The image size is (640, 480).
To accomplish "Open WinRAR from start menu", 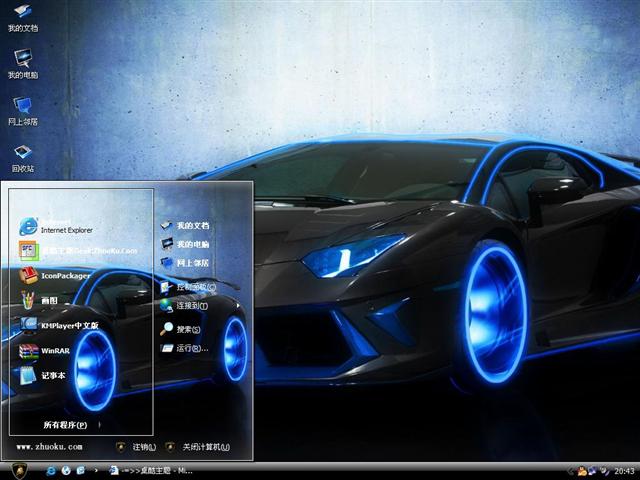I will [x=44, y=351].
